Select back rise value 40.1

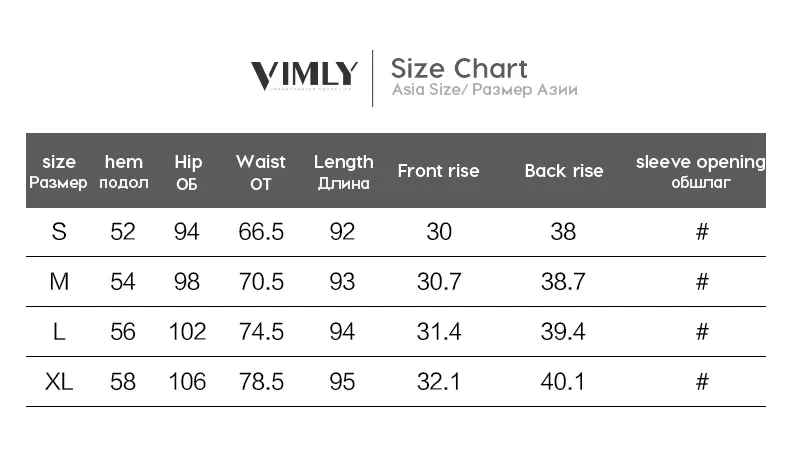point(563,381)
